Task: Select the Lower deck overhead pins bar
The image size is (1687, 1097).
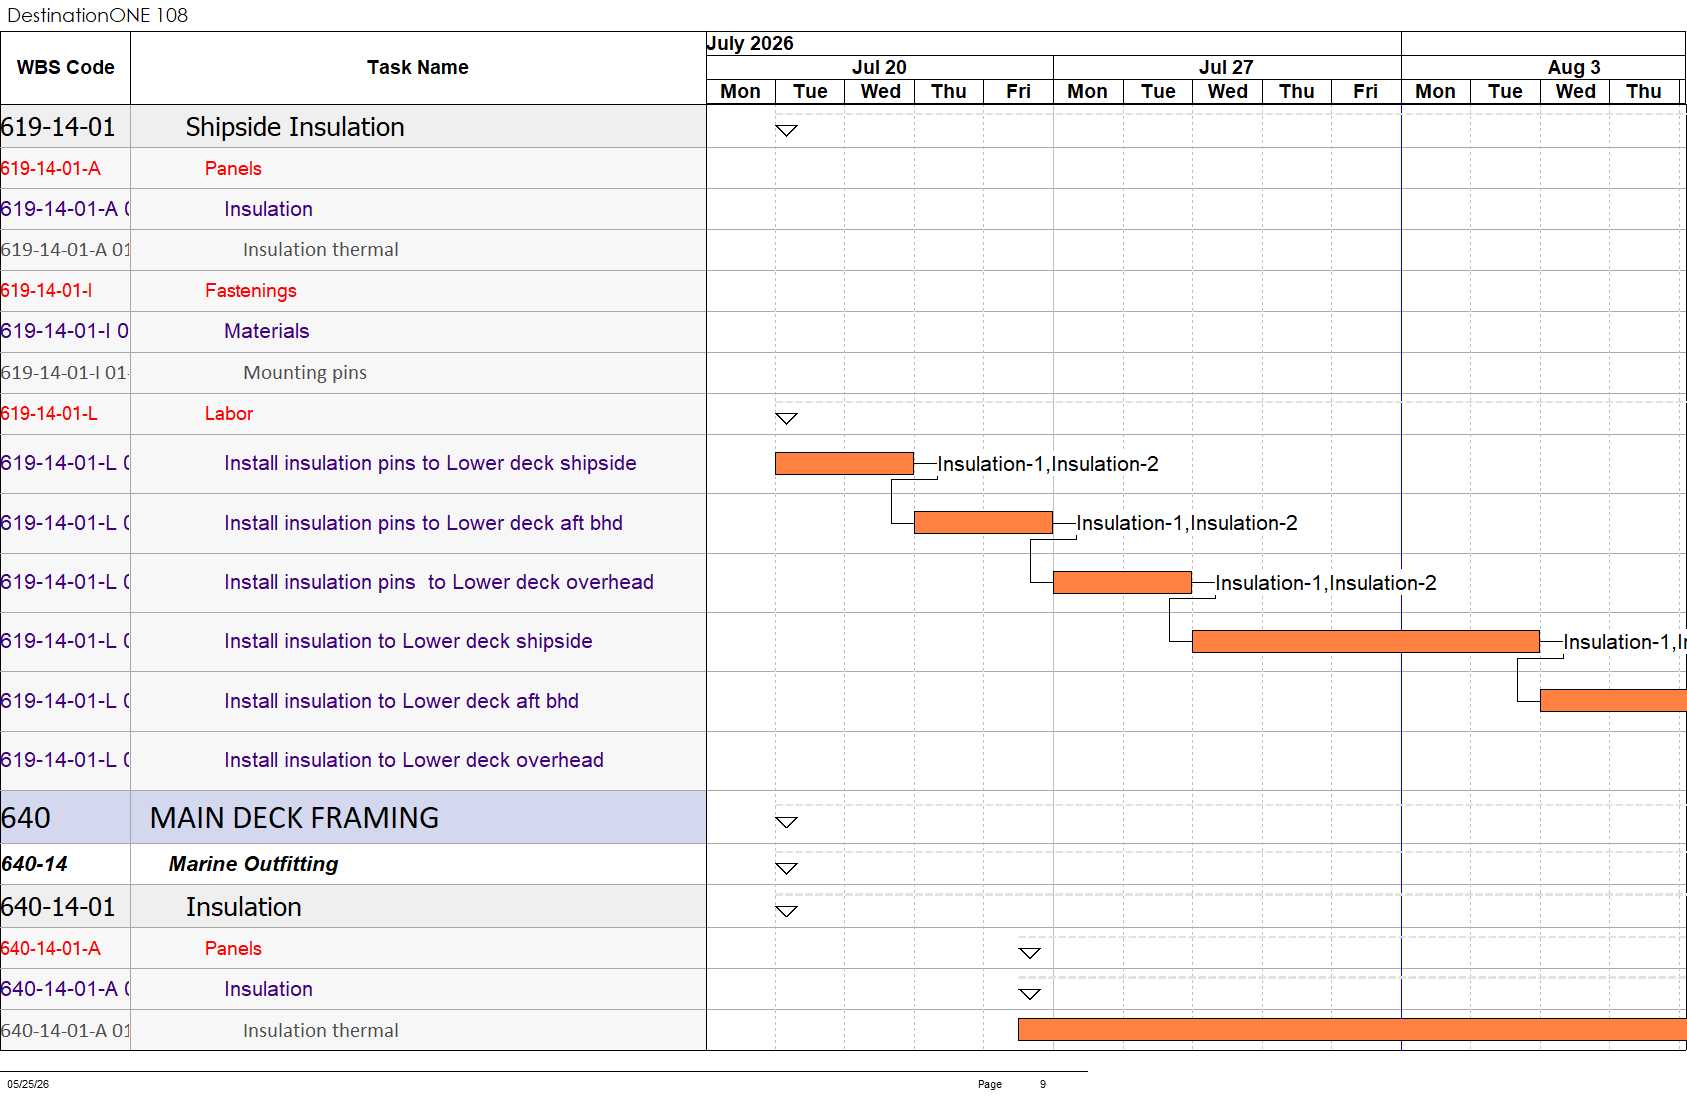Action: (1122, 582)
